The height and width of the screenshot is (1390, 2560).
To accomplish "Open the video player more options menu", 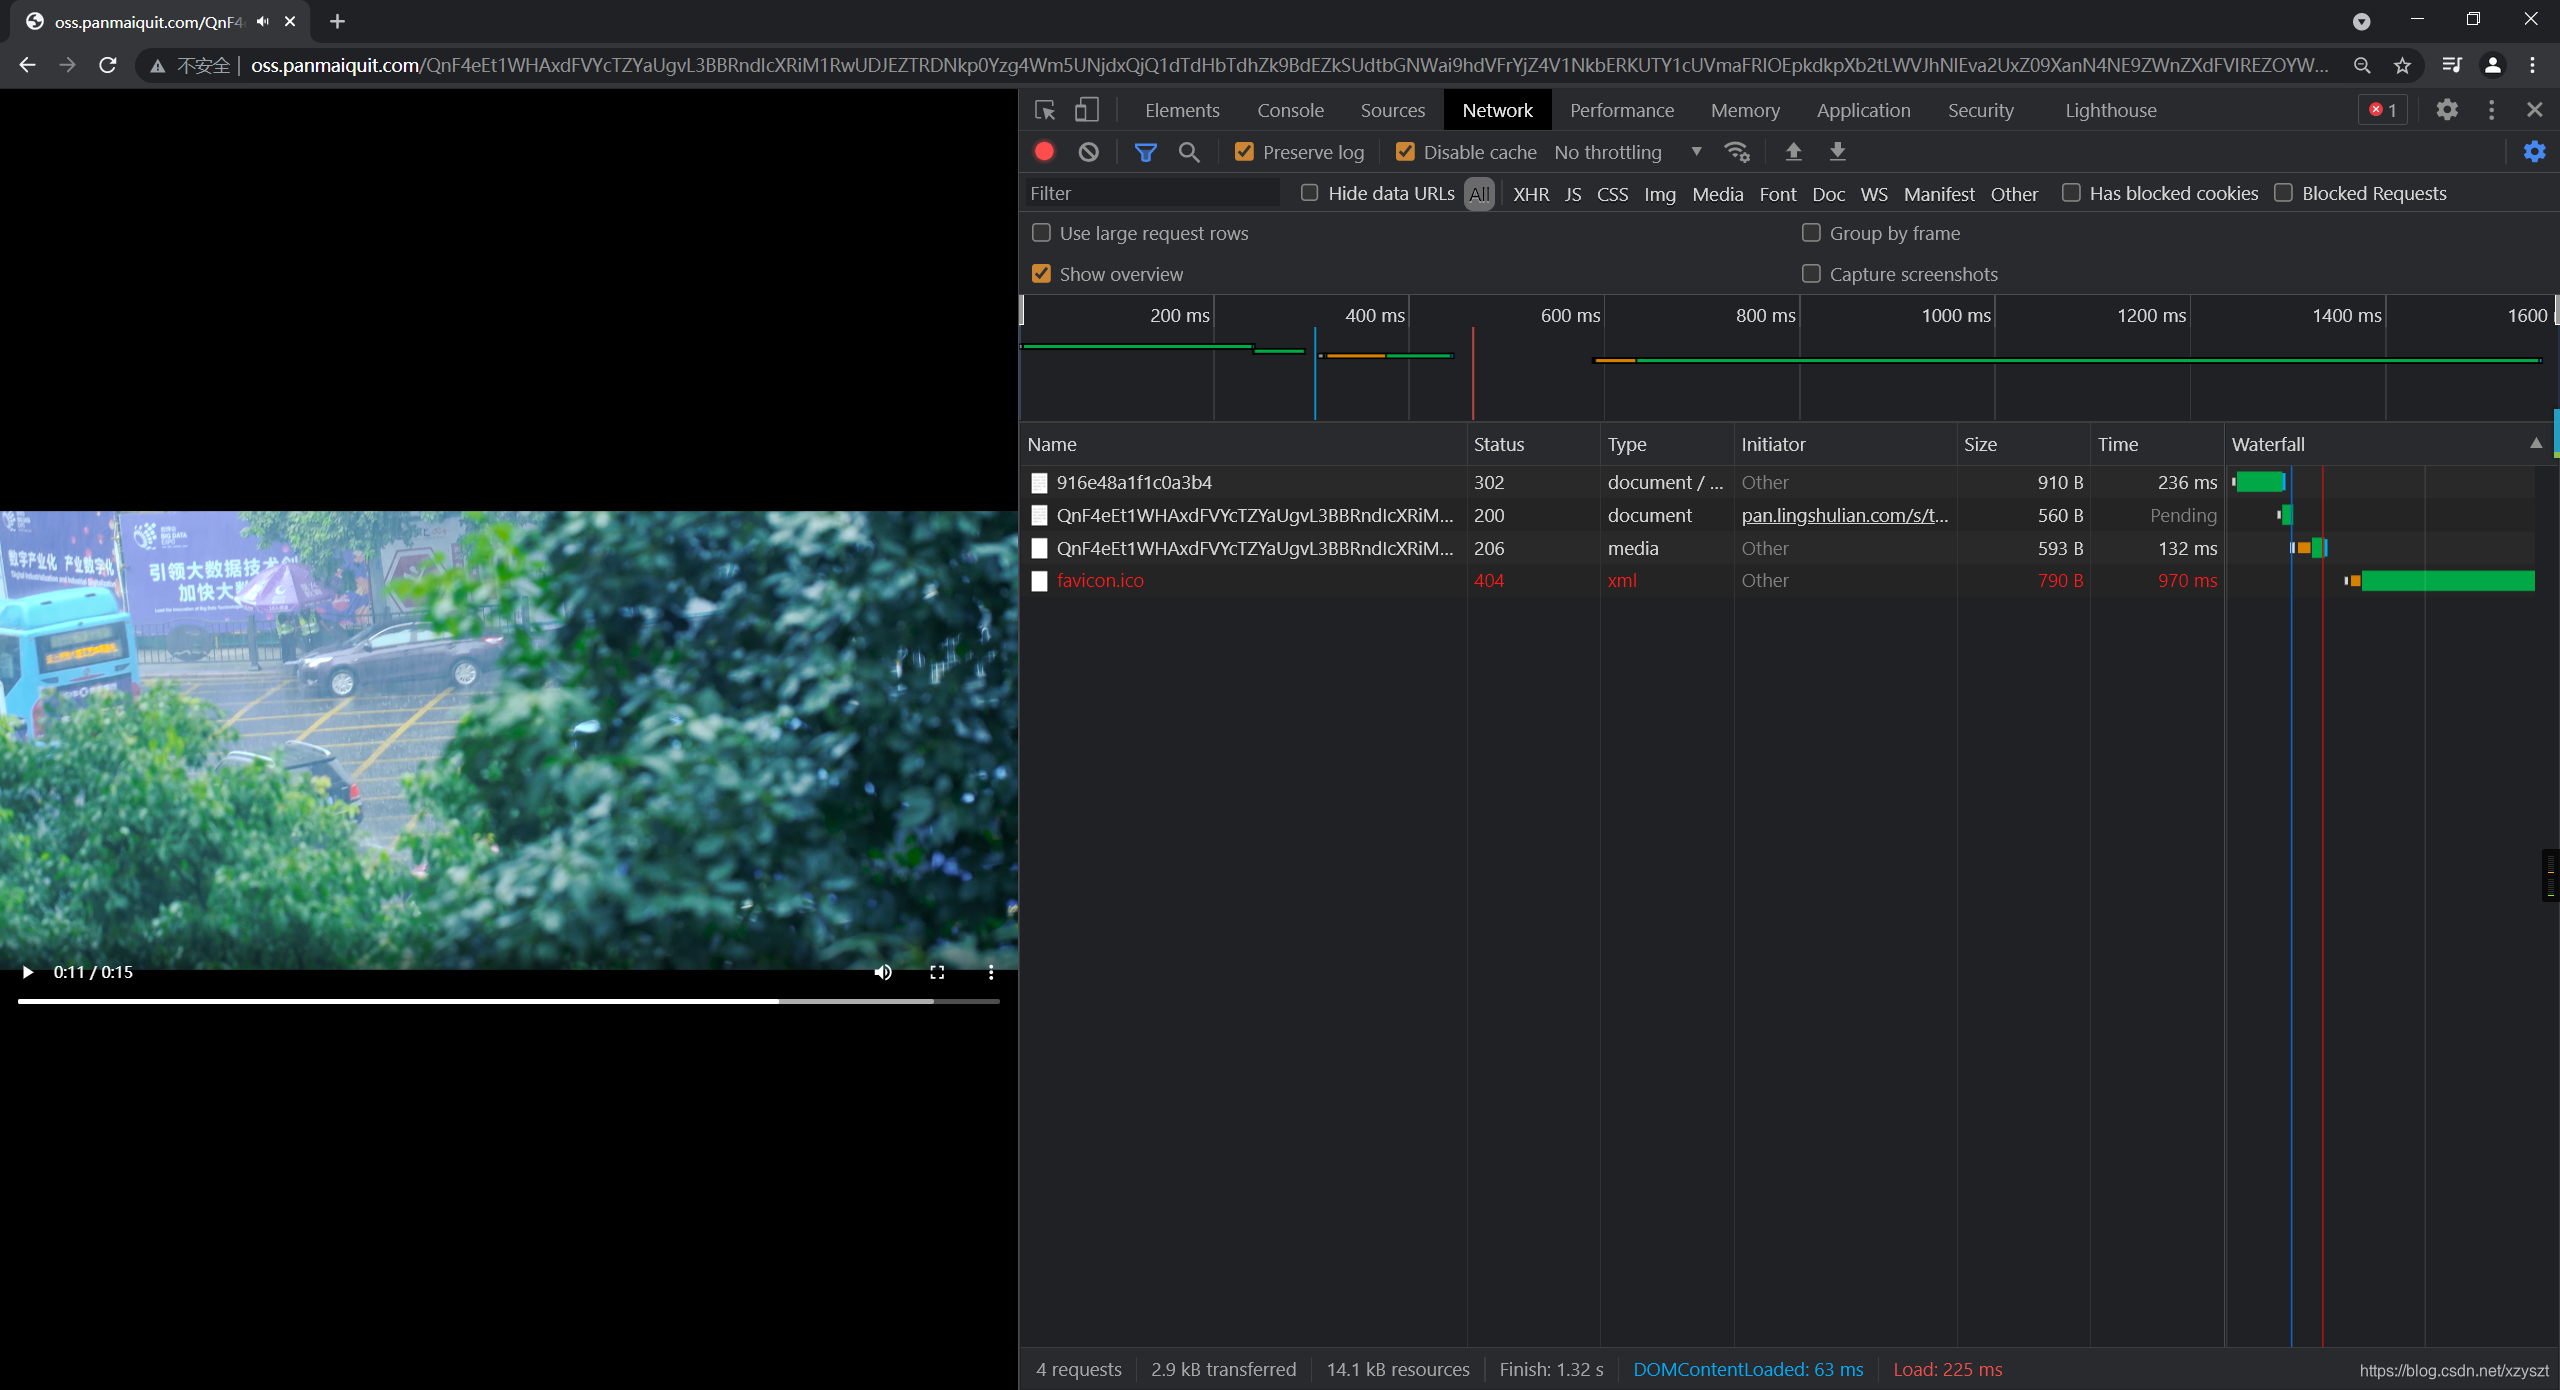I will (x=990, y=972).
